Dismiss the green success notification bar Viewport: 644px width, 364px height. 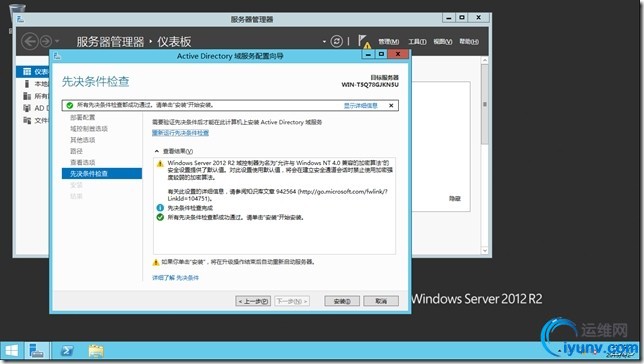[x=391, y=106]
